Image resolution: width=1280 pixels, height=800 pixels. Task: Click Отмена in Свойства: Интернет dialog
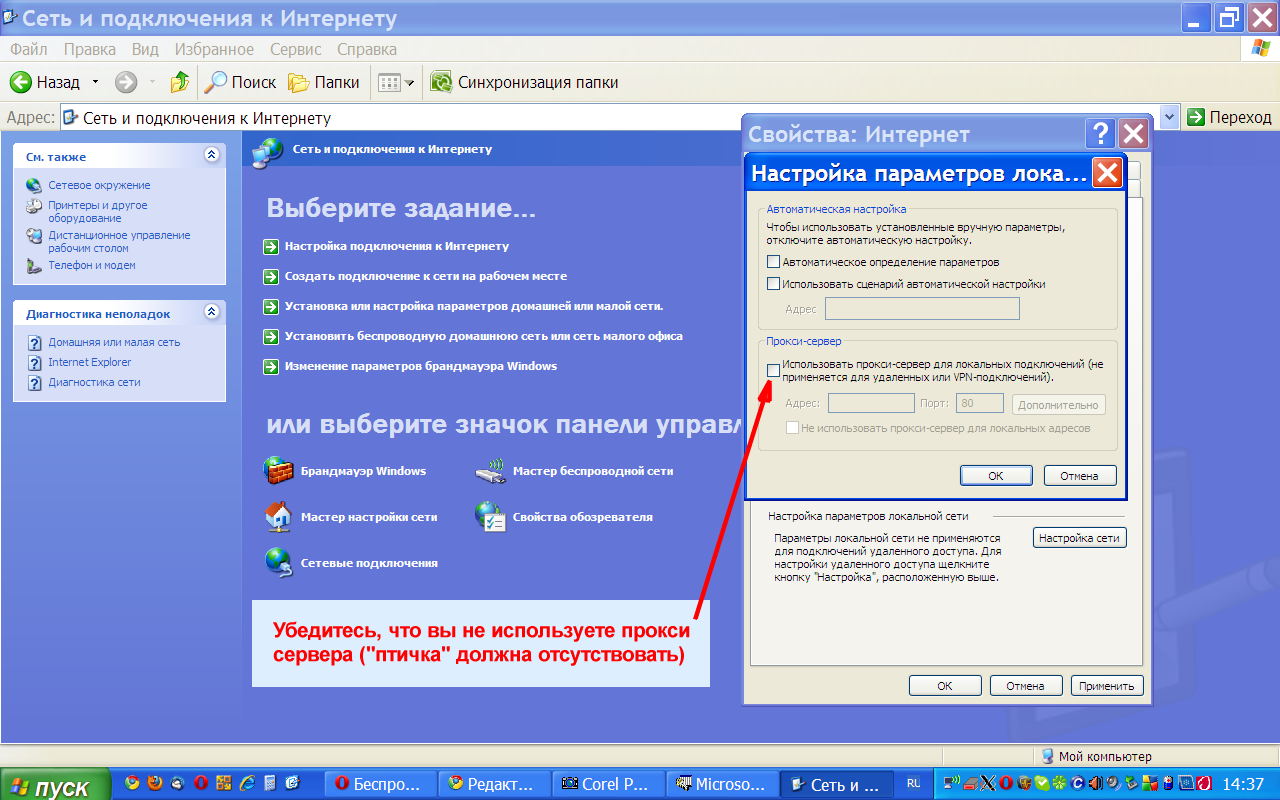point(1025,686)
